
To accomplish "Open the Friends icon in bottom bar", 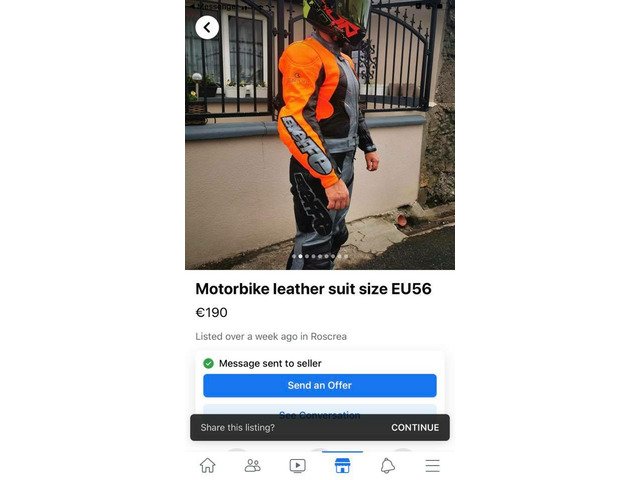I will click(253, 465).
